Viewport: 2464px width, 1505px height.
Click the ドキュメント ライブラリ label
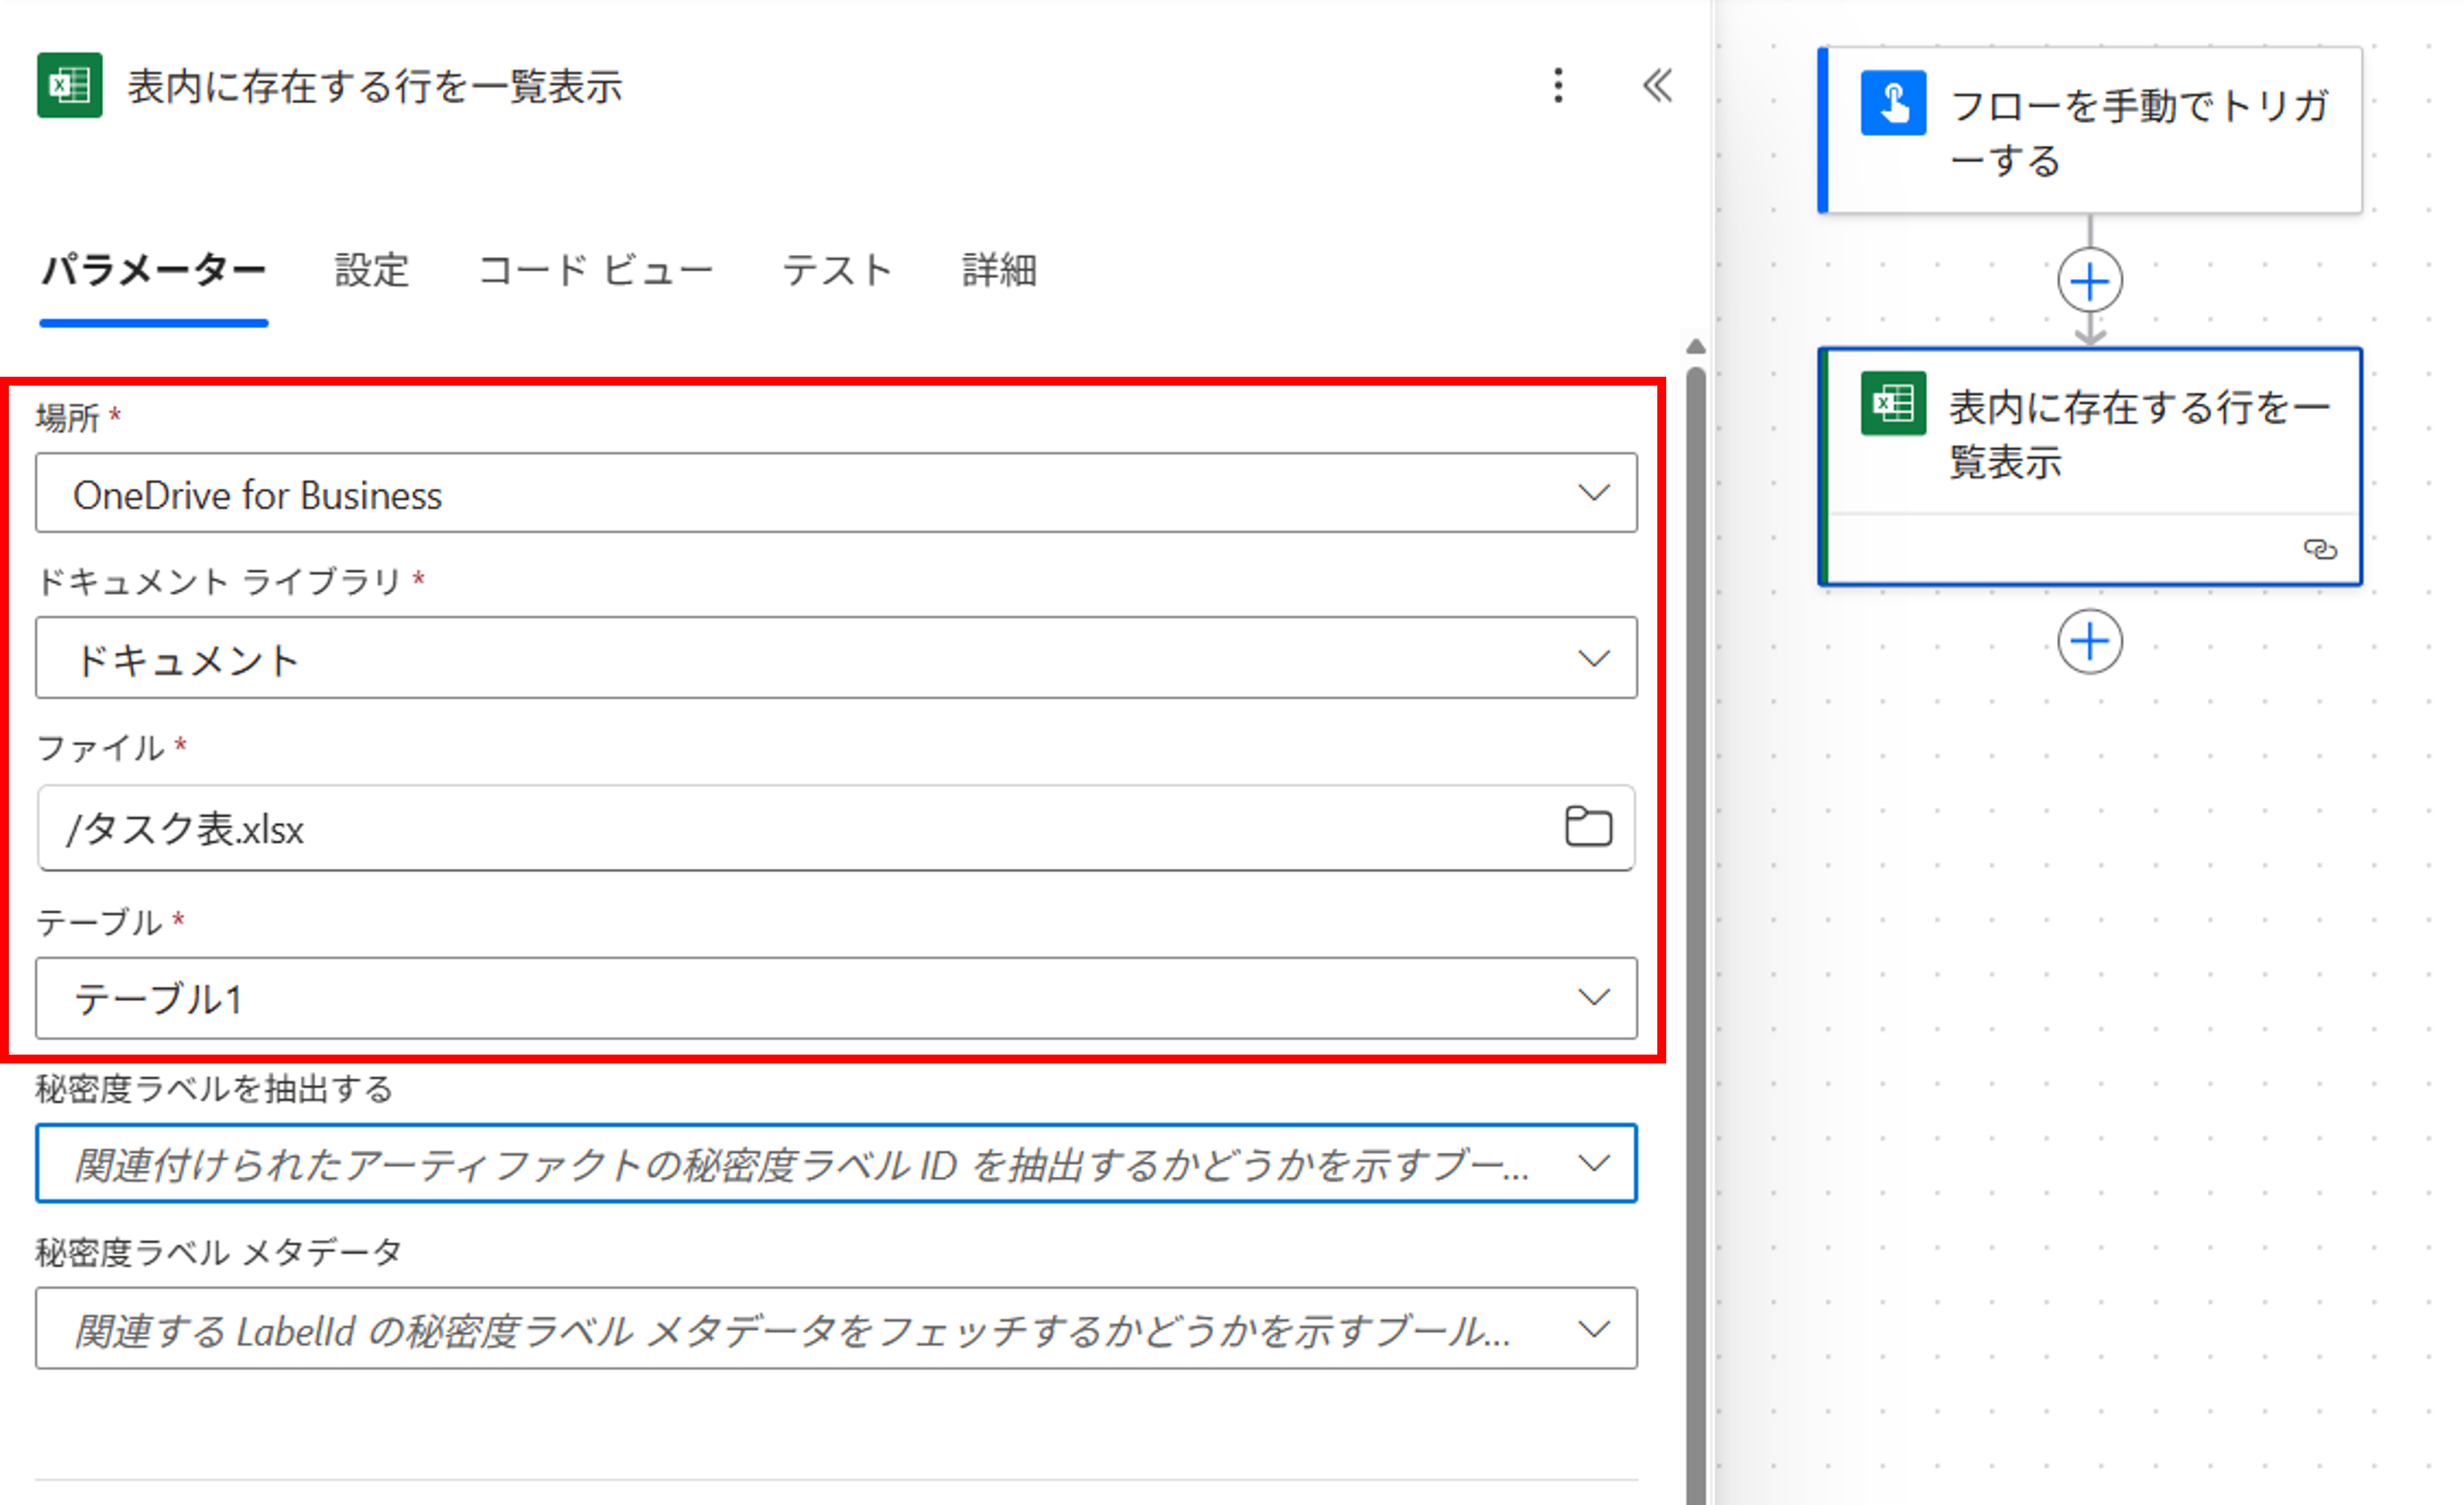[x=218, y=581]
